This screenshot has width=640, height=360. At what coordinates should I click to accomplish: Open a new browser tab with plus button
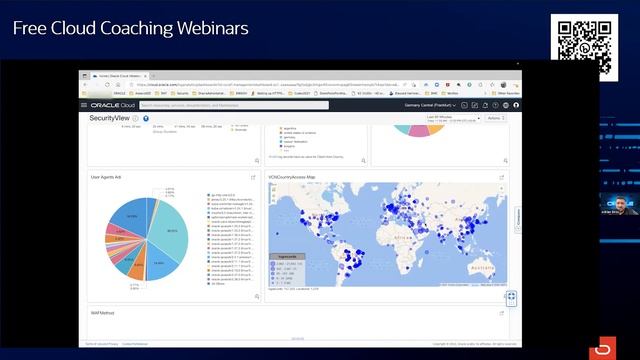coord(153,76)
